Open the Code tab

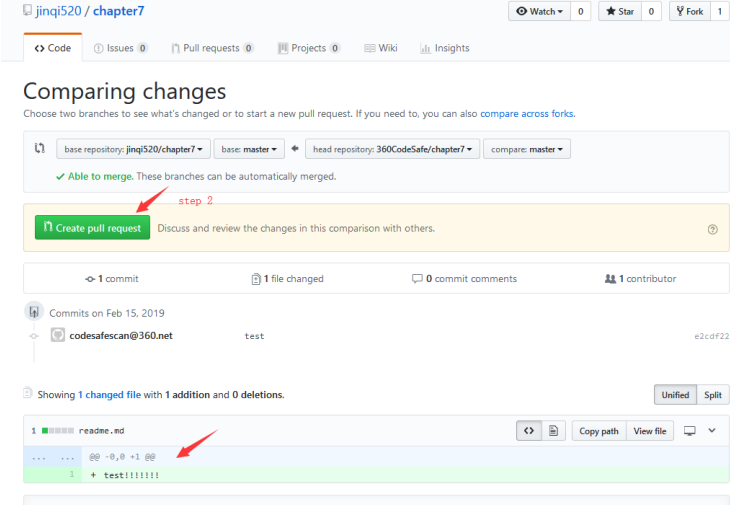53,48
